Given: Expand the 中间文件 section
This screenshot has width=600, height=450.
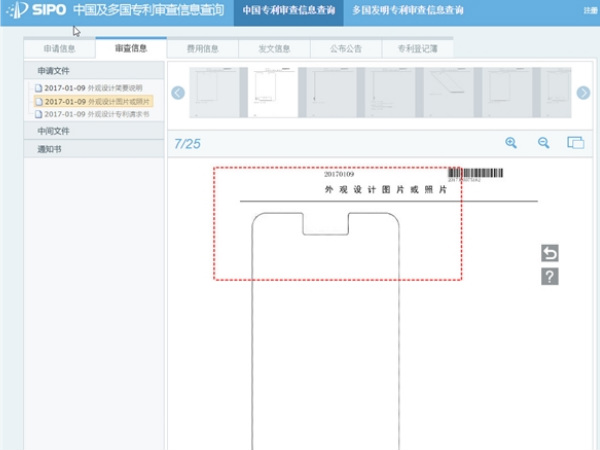Looking at the screenshot, I should tap(94, 131).
